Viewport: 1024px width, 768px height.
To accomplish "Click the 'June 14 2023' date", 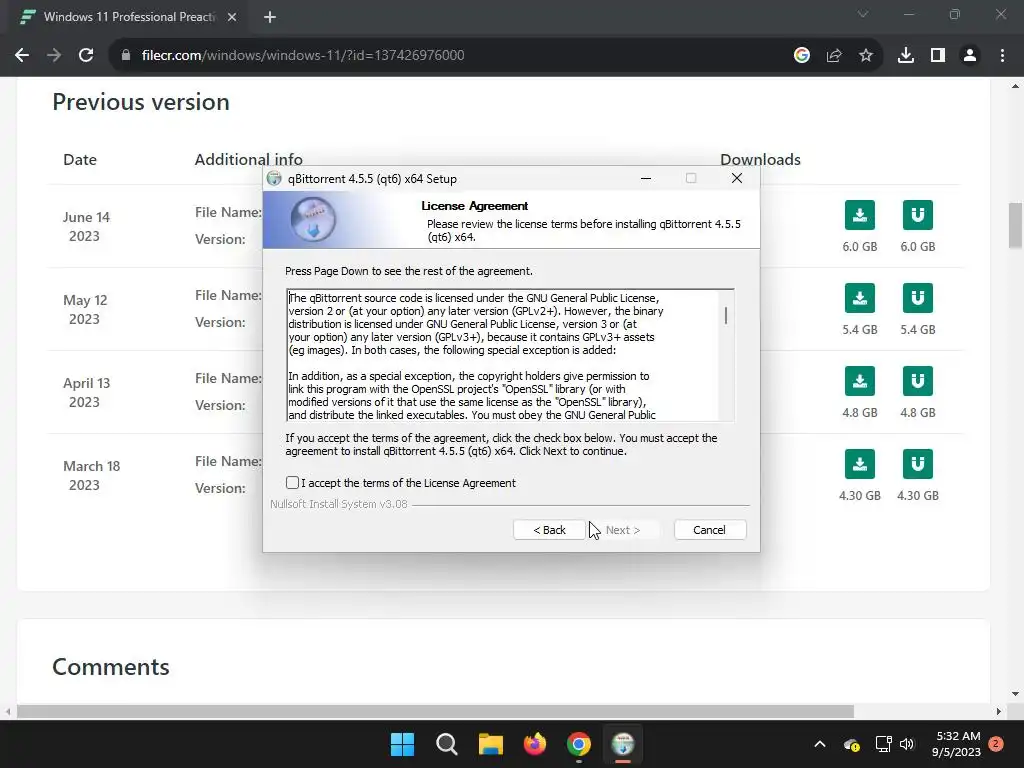I will (86, 227).
